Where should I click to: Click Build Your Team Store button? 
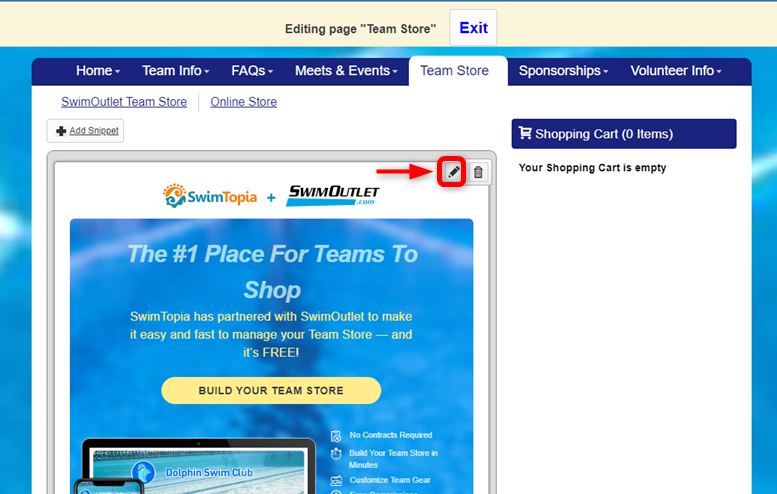(x=271, y=390)
